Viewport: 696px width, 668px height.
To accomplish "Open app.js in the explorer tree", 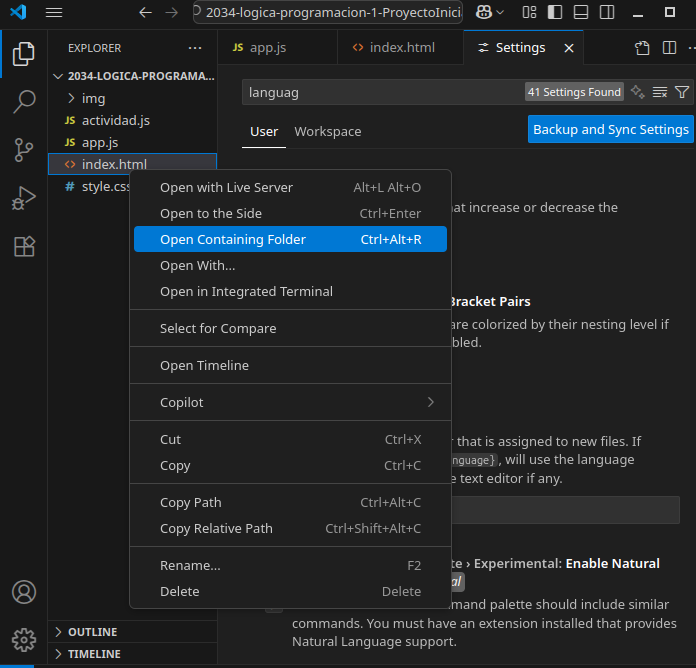I will point(133,142).
